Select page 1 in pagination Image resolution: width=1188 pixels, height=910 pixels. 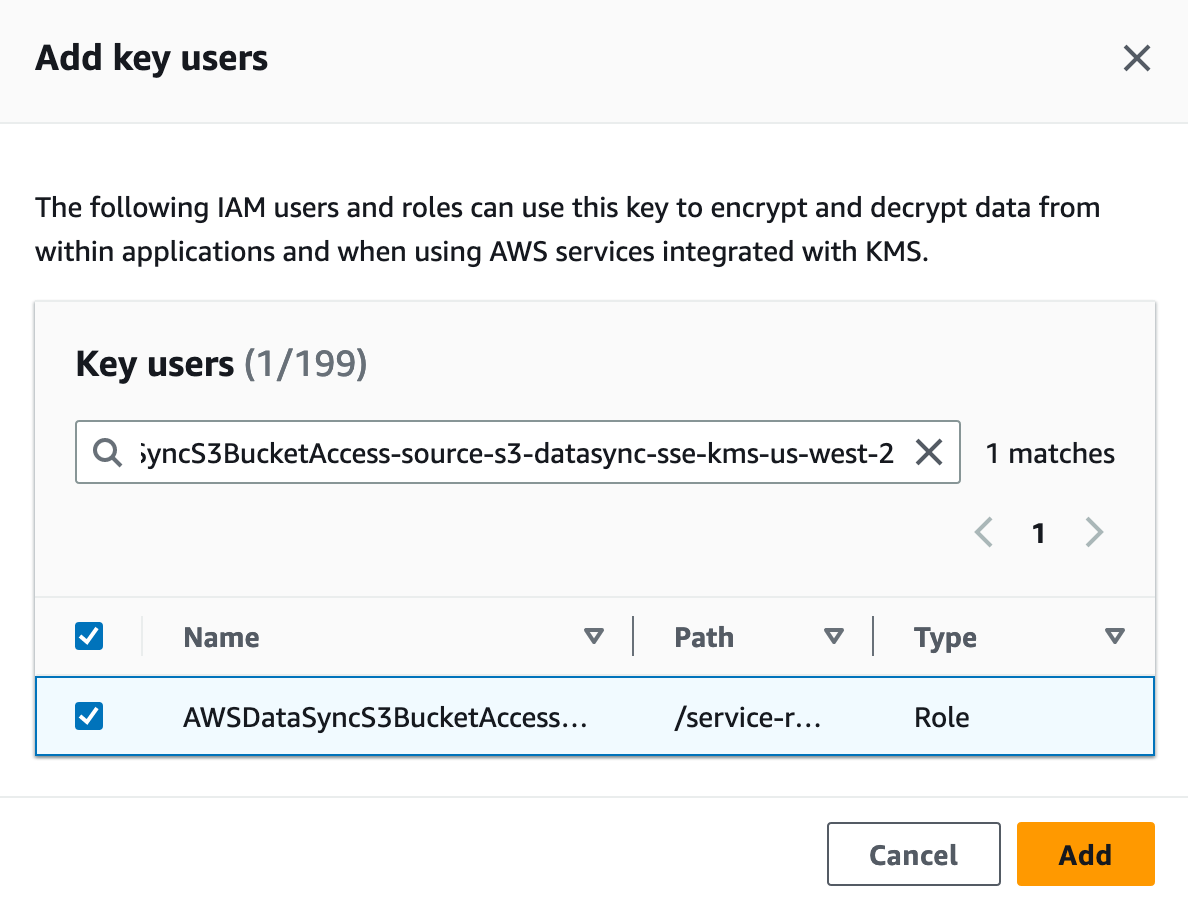pyautogui.click(x=1038, y=533)
